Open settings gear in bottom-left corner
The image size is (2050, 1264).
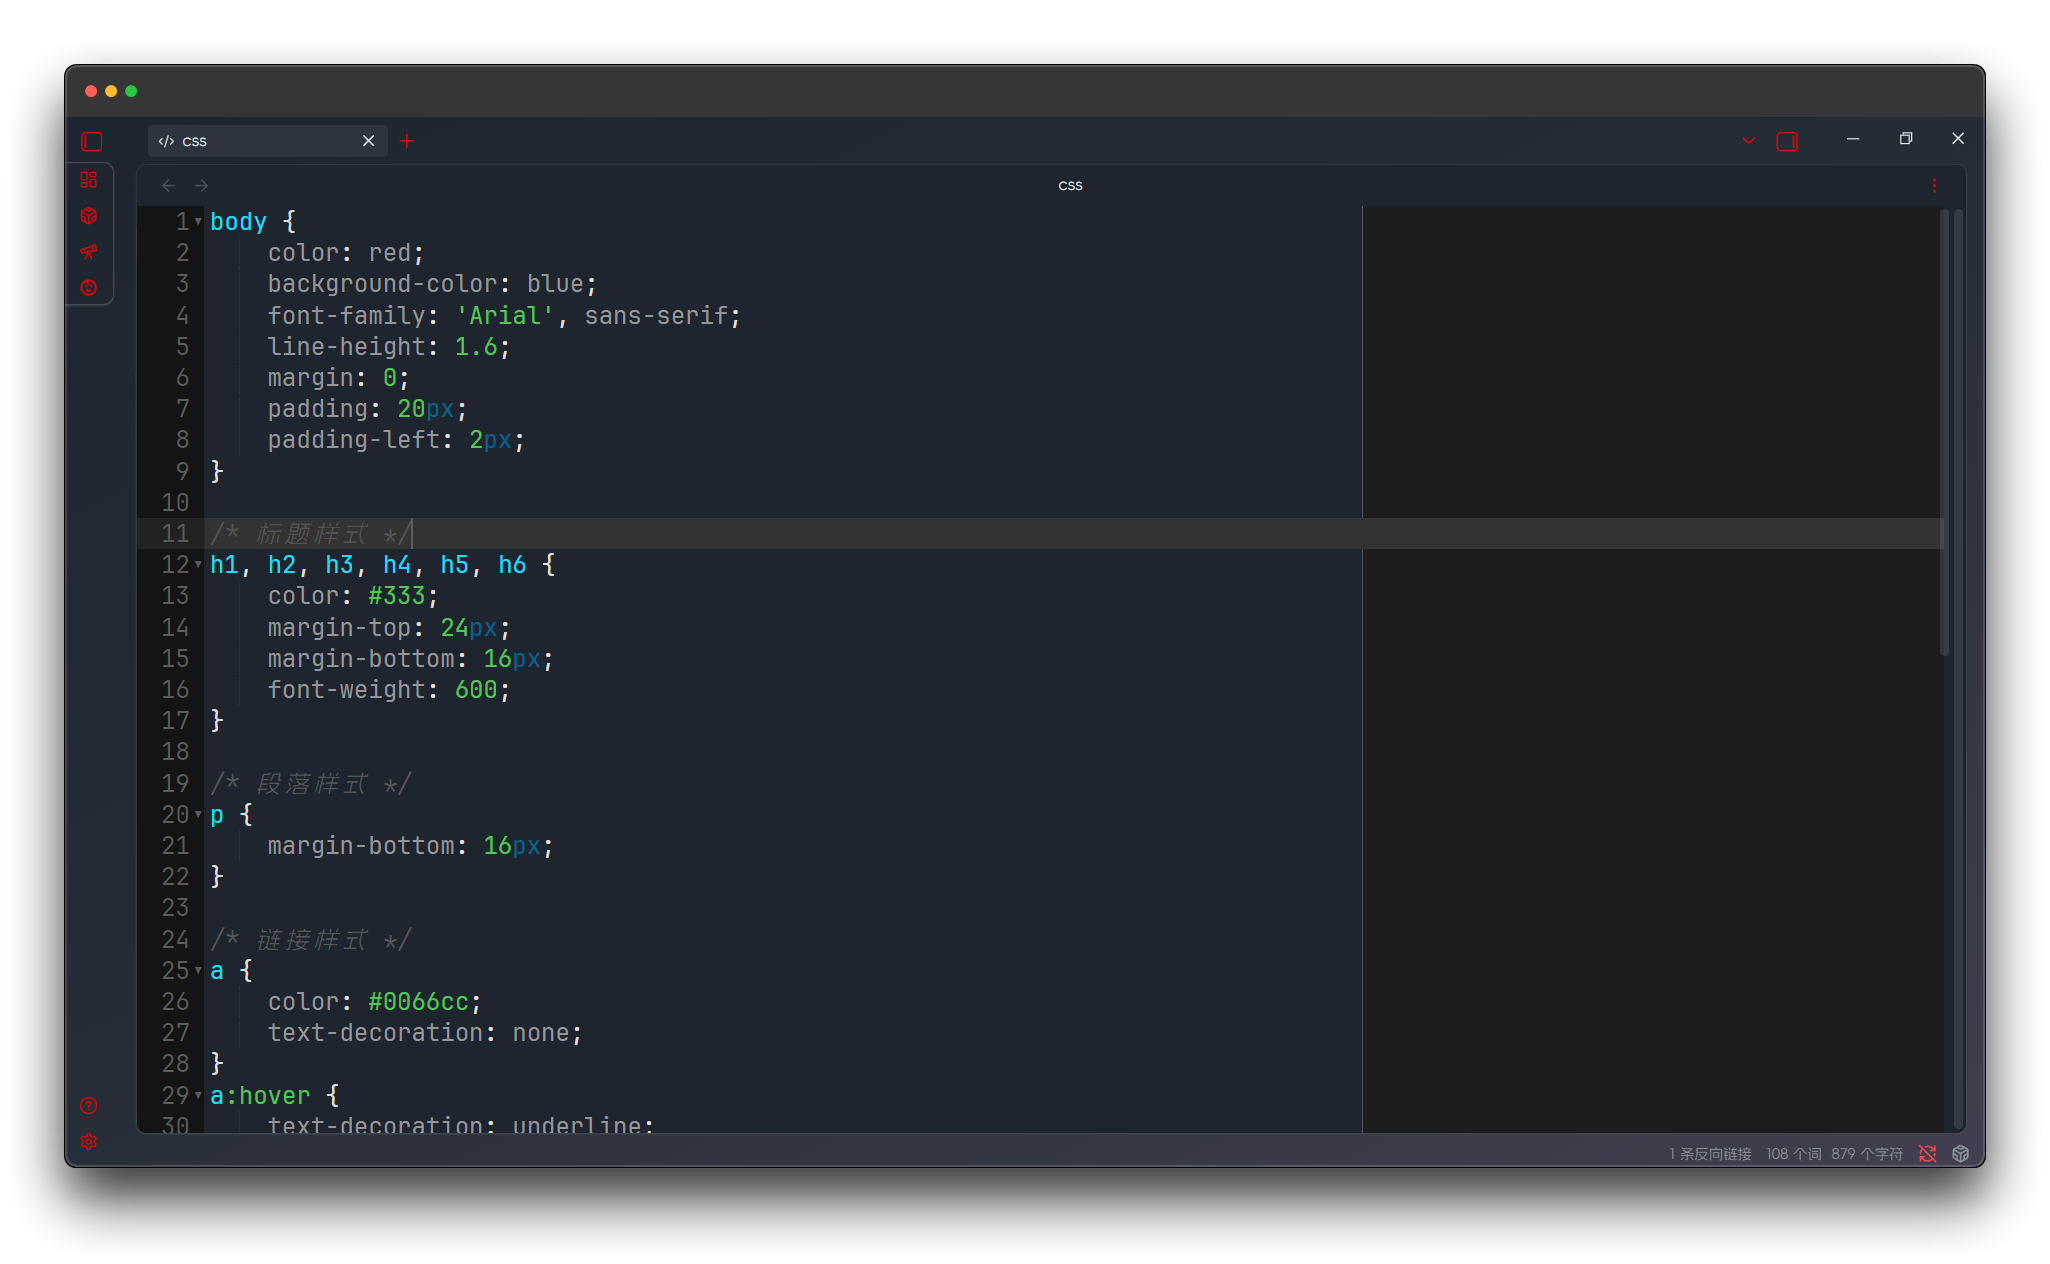pos(89,1142)
